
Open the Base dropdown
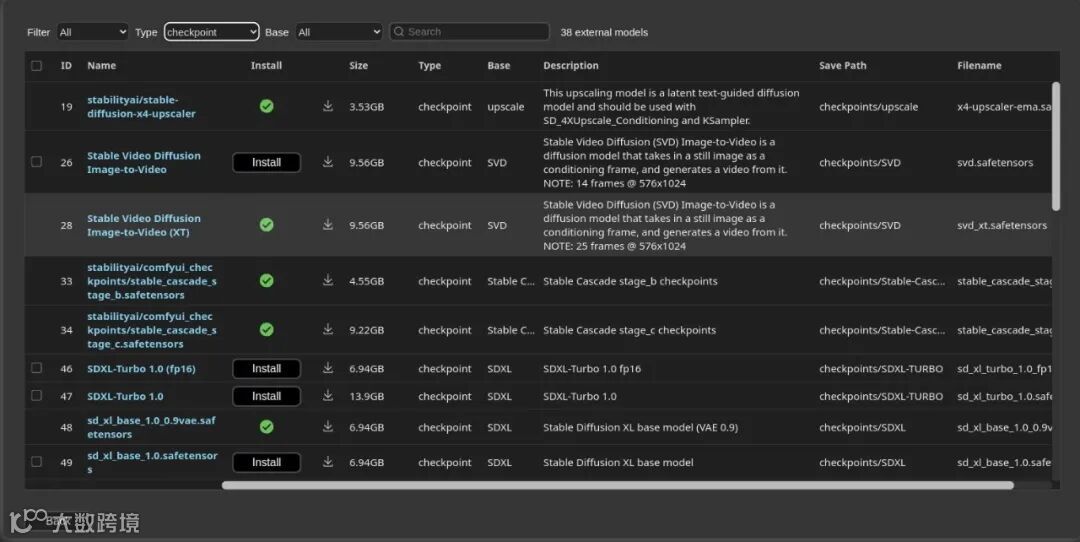tap(339, 32)
